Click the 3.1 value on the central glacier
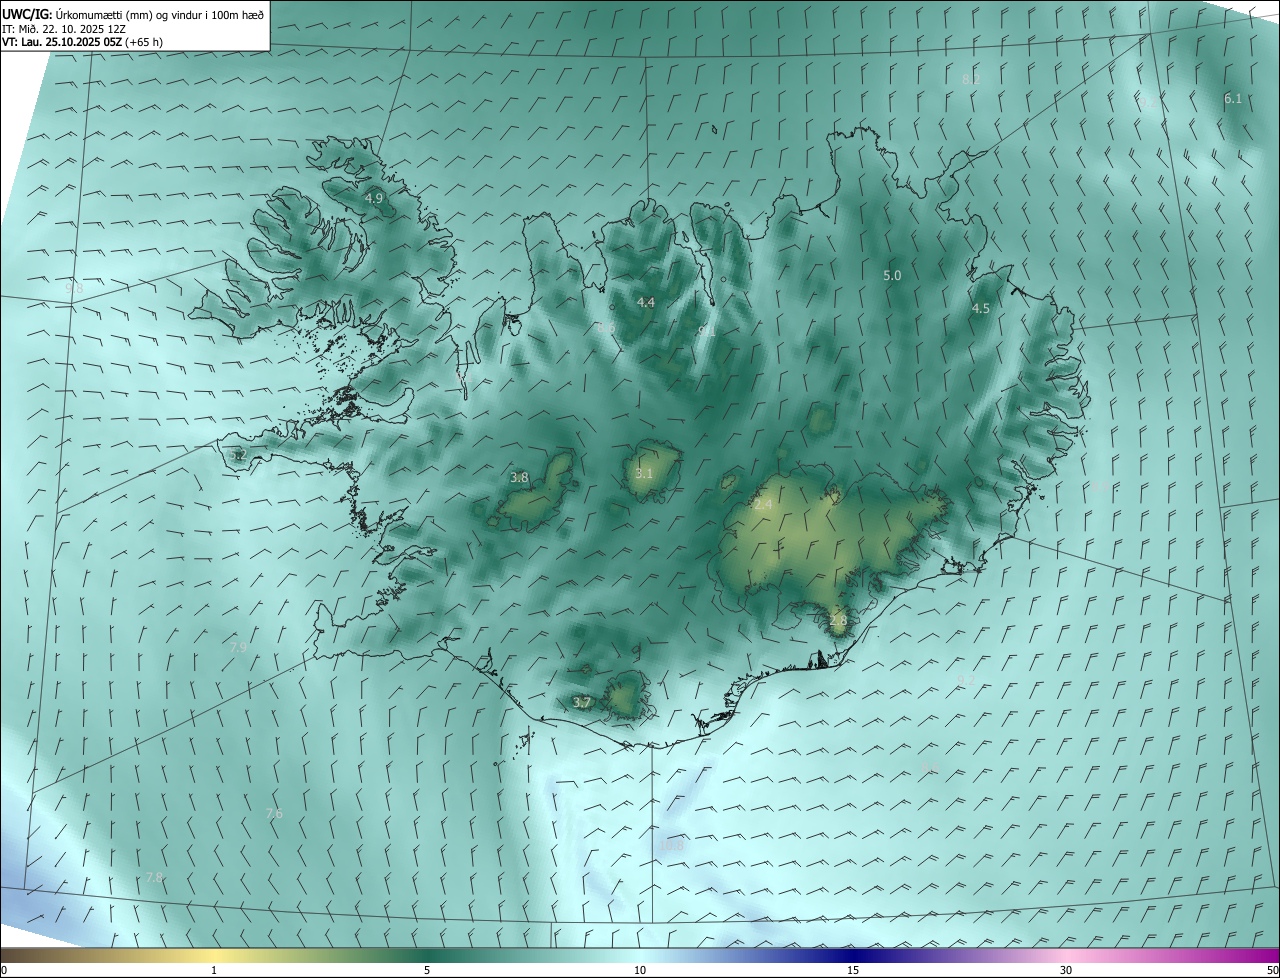 coord(643,474)
